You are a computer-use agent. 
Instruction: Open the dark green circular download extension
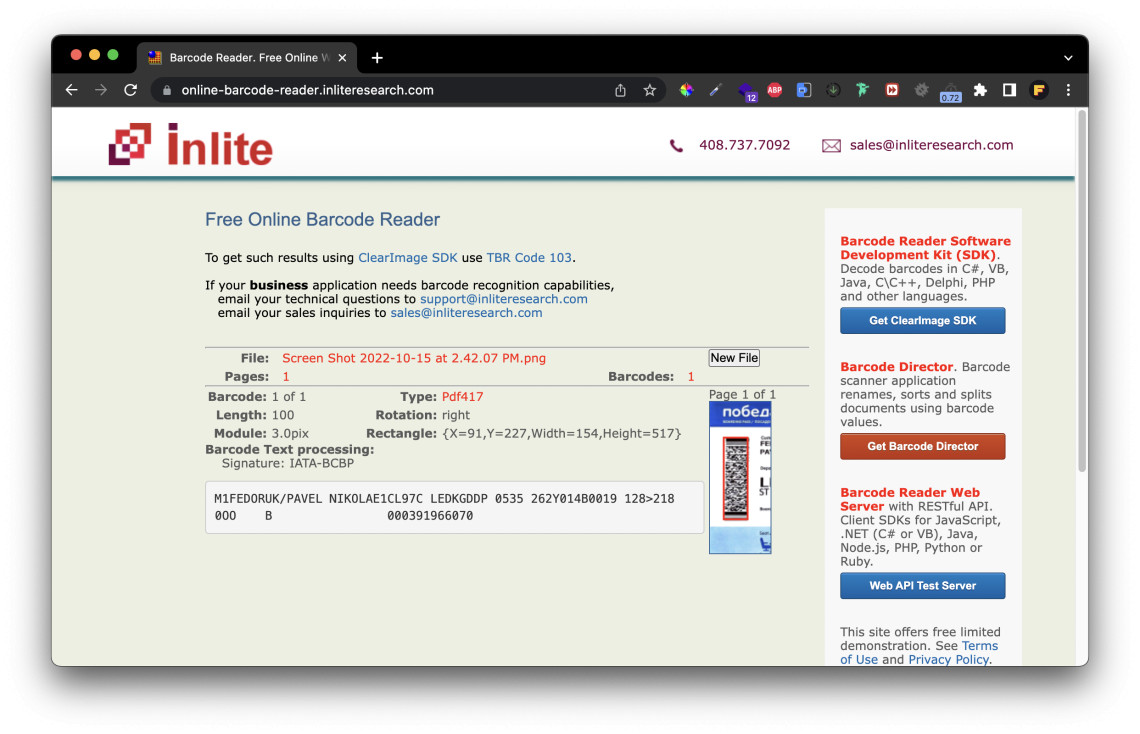[833, 90]
